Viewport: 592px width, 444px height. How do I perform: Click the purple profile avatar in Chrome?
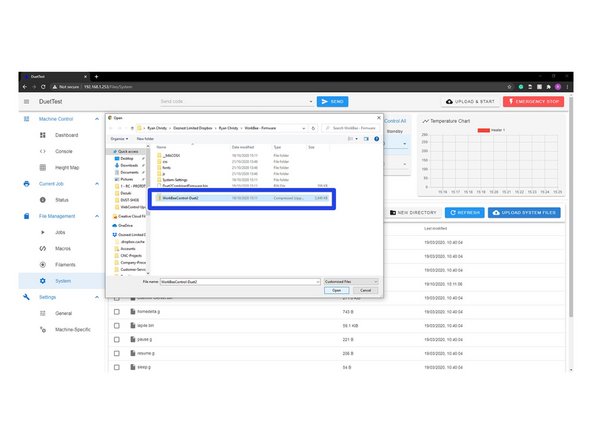click(558, 87)
